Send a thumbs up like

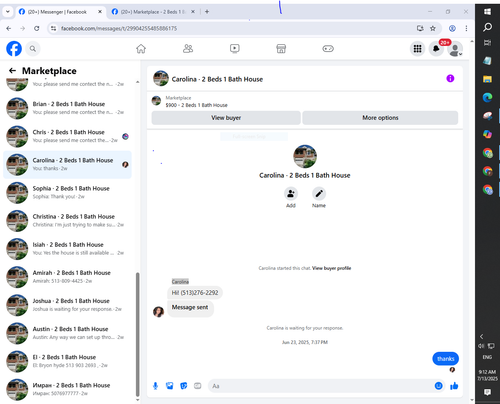click(454, 386)
